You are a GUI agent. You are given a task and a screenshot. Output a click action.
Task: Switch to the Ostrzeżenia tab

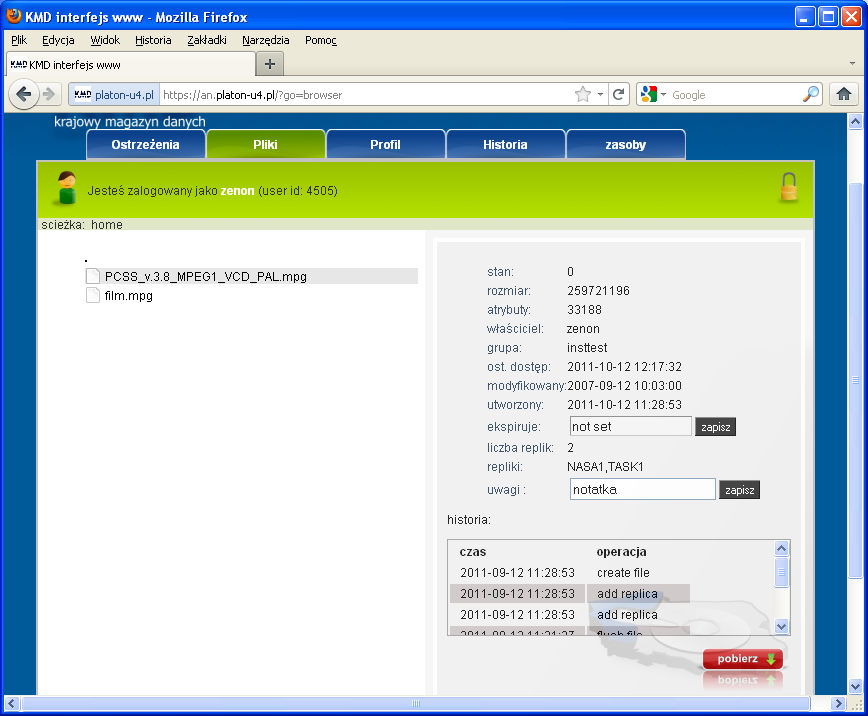point(146,145)
